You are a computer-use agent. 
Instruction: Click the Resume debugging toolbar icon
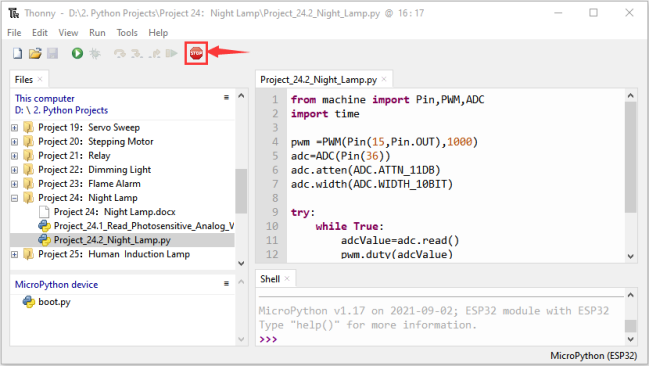coord(171,53)
